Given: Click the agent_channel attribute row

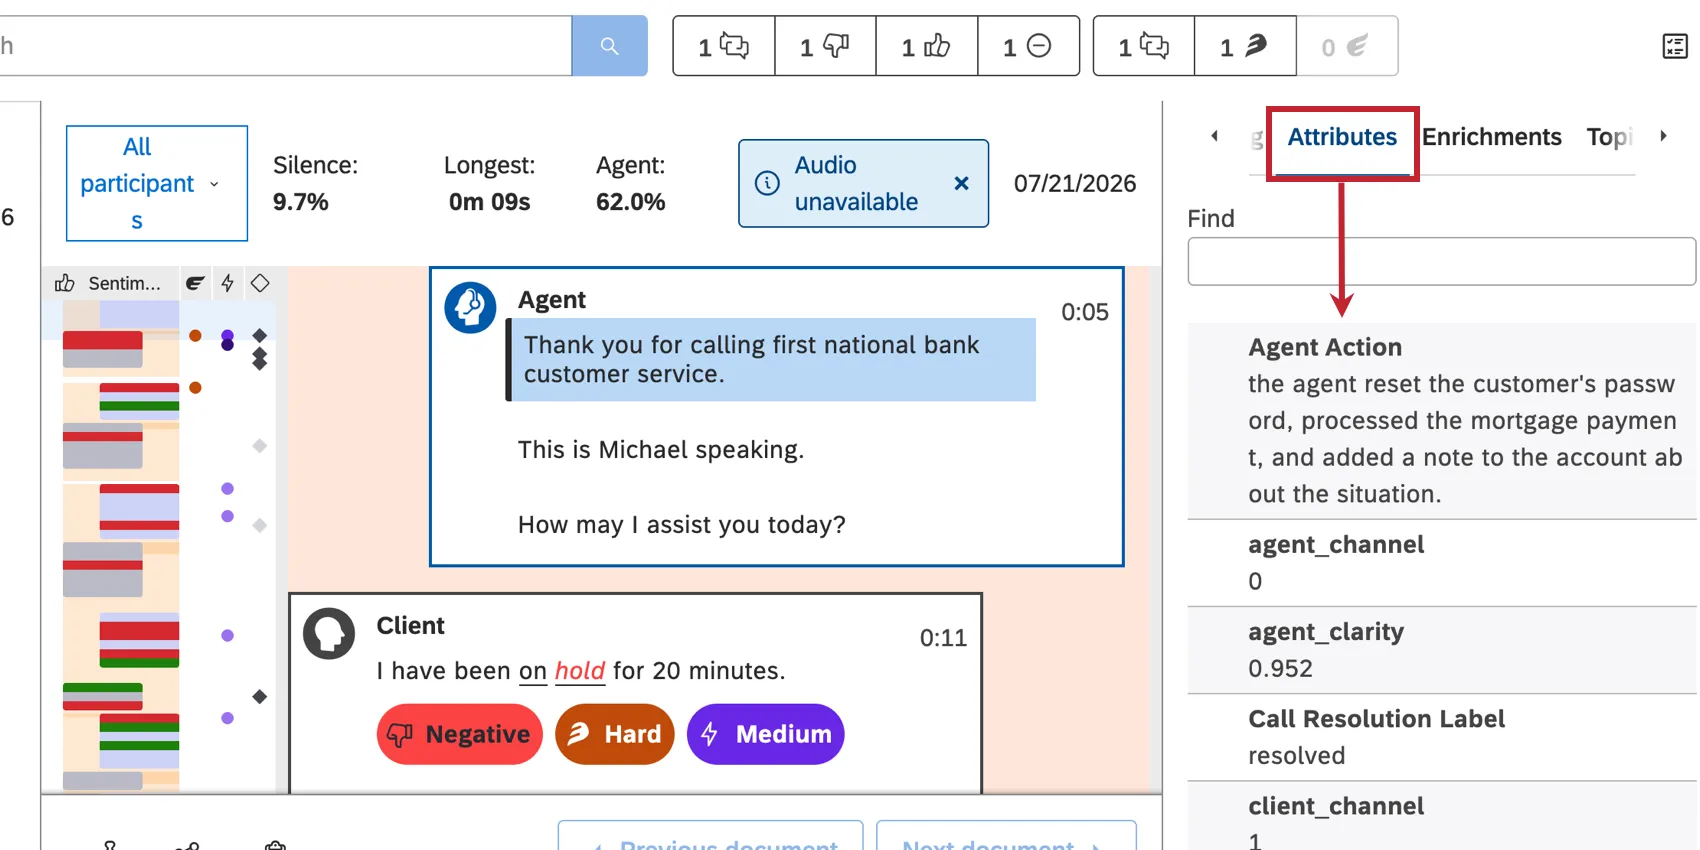Looking at the screenshot, I should pyautogui.click(x=1442, y=563).
